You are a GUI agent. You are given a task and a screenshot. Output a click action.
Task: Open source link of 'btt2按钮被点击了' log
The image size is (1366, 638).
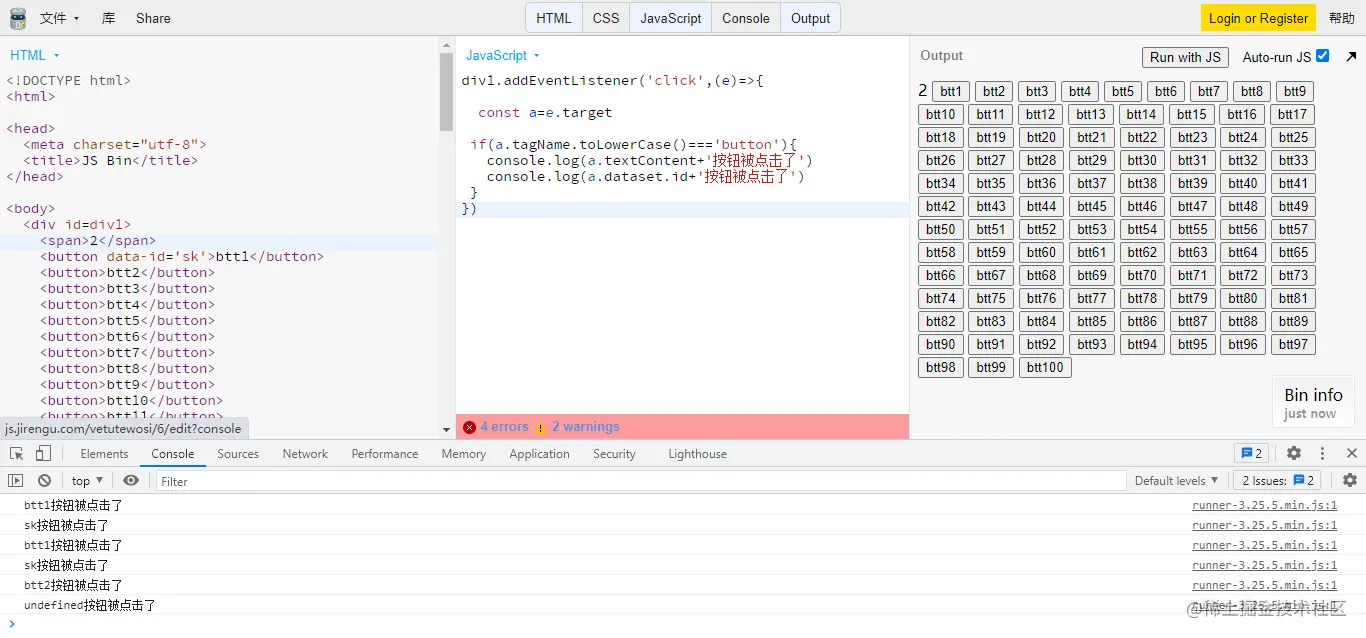point(1264,585)
